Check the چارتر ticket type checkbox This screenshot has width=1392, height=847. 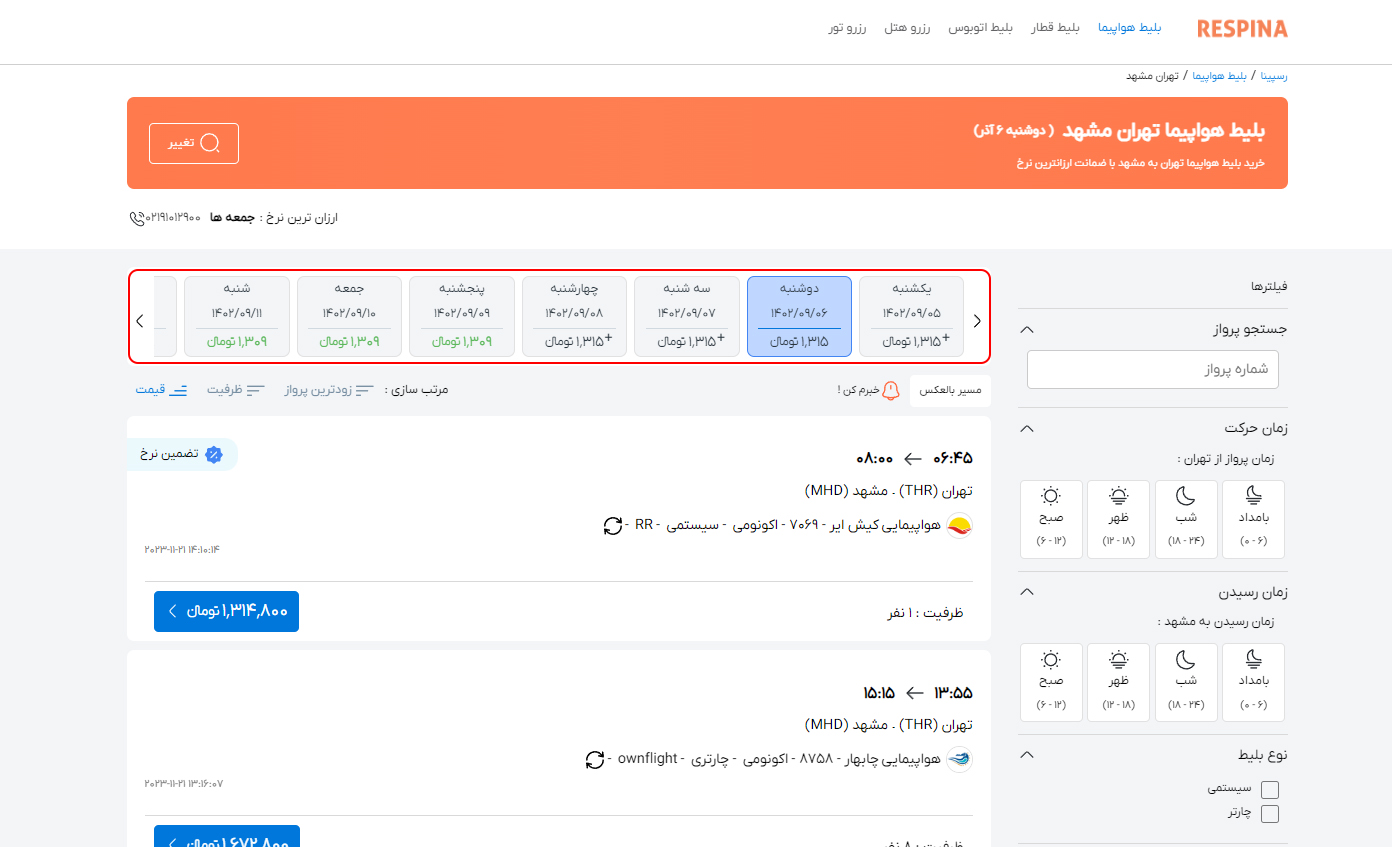coord(1269,813)
